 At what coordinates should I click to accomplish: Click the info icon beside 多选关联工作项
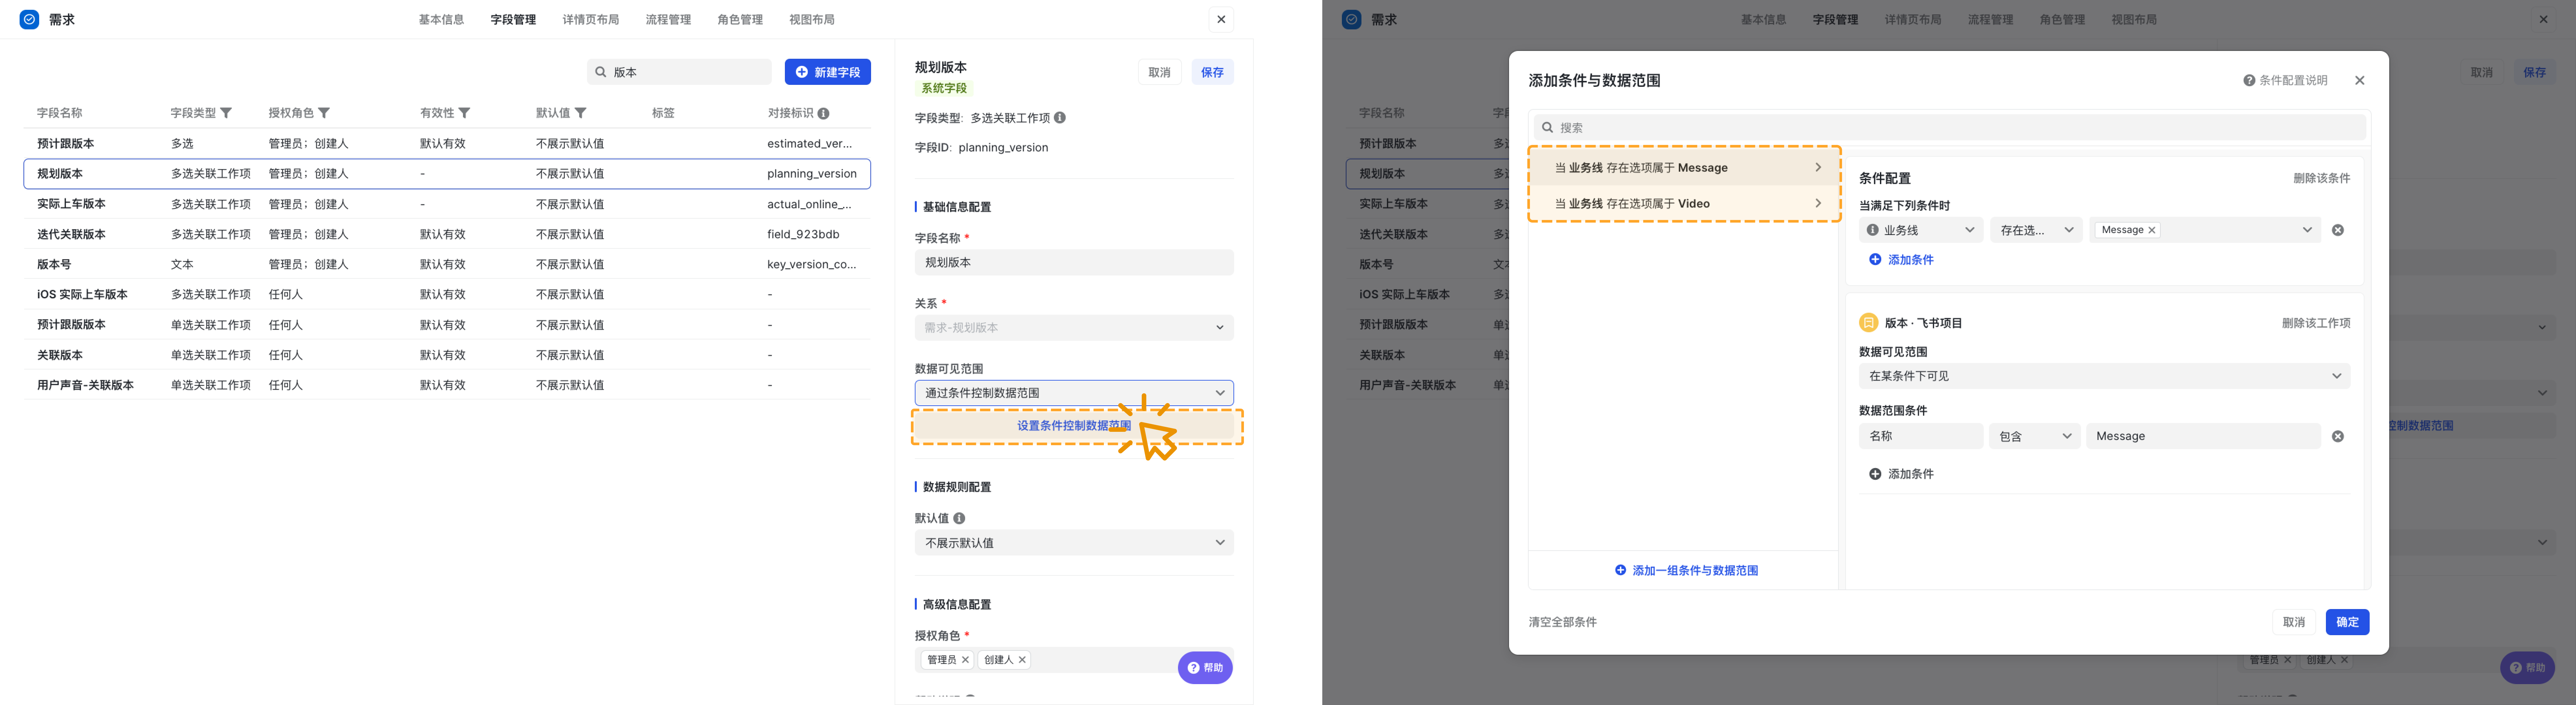point(1060,118)
